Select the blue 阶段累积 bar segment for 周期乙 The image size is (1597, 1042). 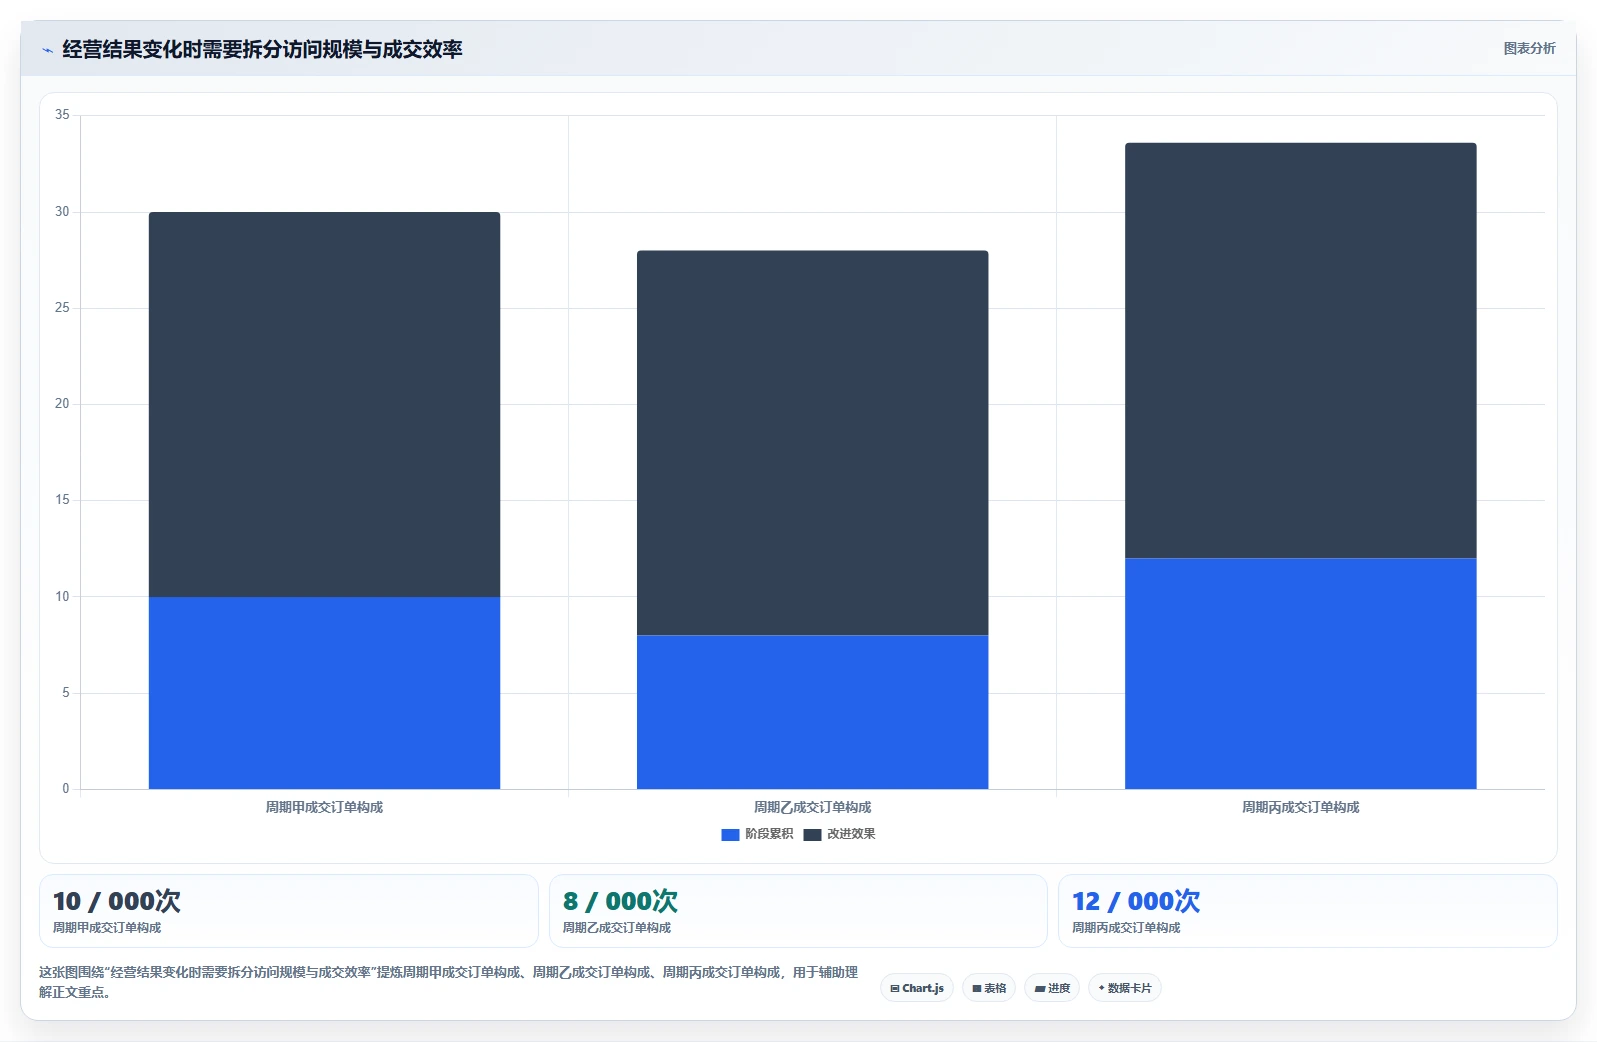point(812,712)
